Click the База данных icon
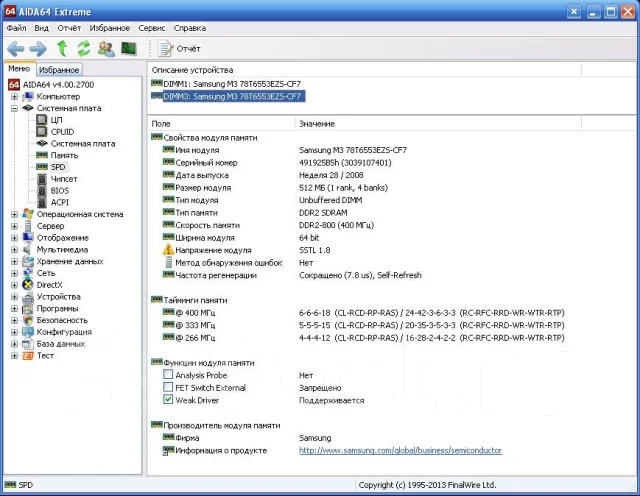The image size is (640, 496). click(x=28, y=344)
